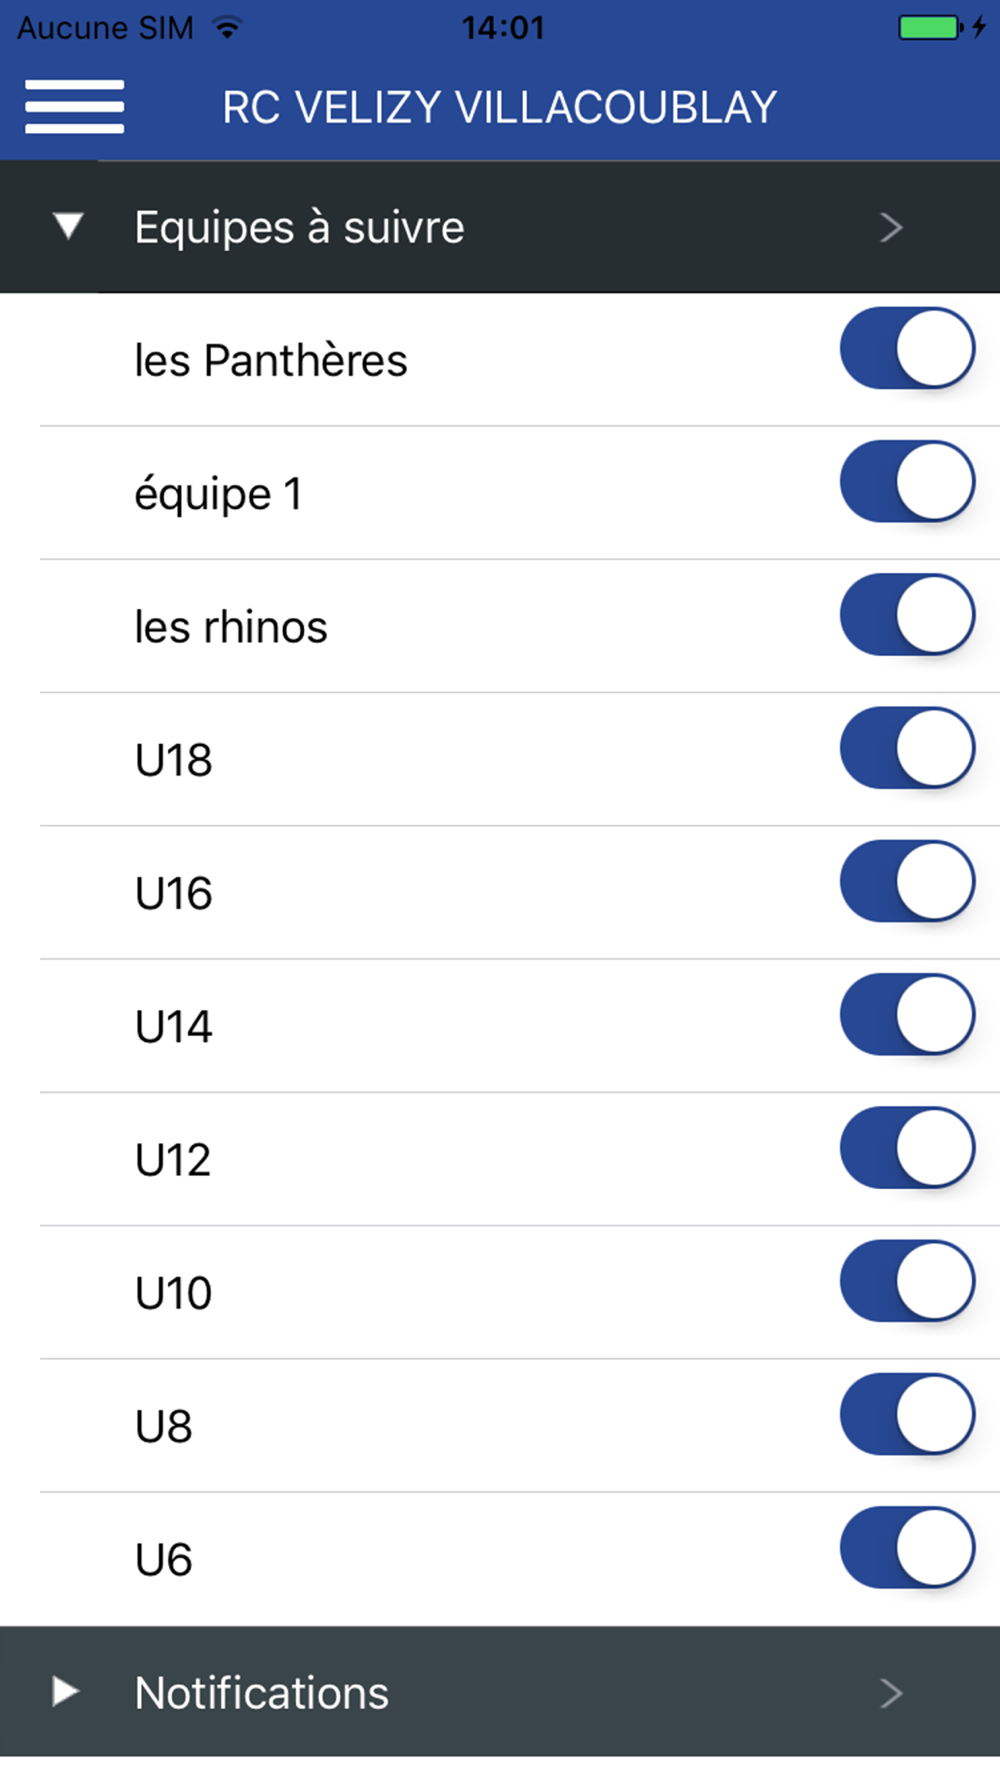The image size is (1000, 1778).
Task: Expand Notifications section with right triangle
Action: 66,1691
